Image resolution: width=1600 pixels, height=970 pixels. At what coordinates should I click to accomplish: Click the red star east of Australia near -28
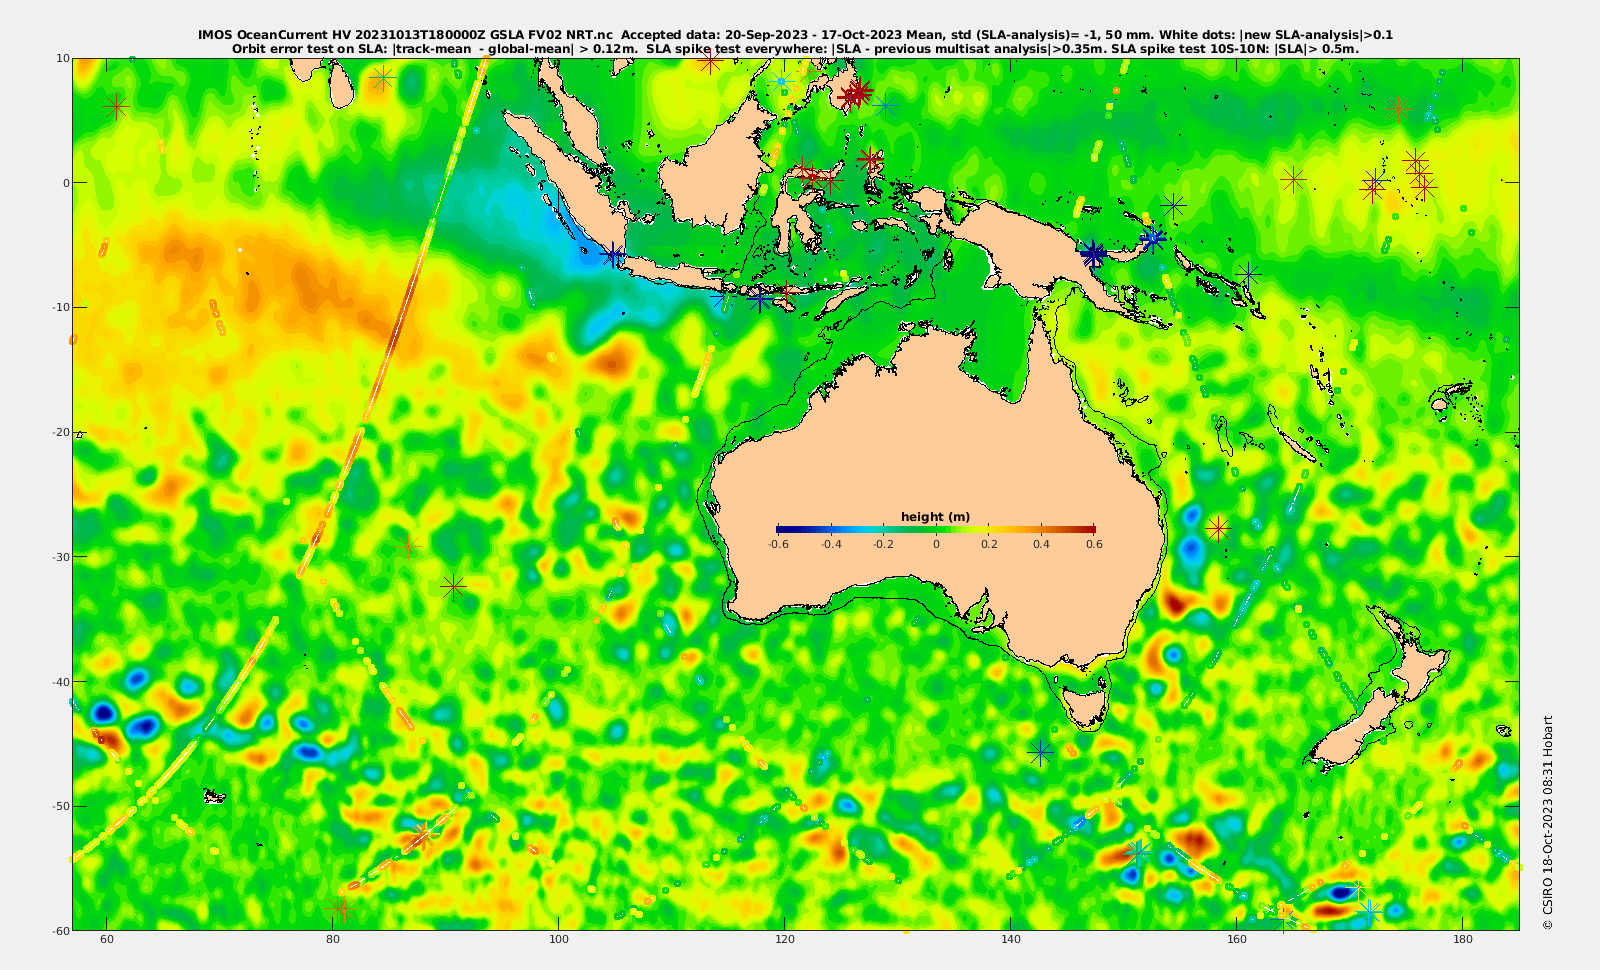1217,528
